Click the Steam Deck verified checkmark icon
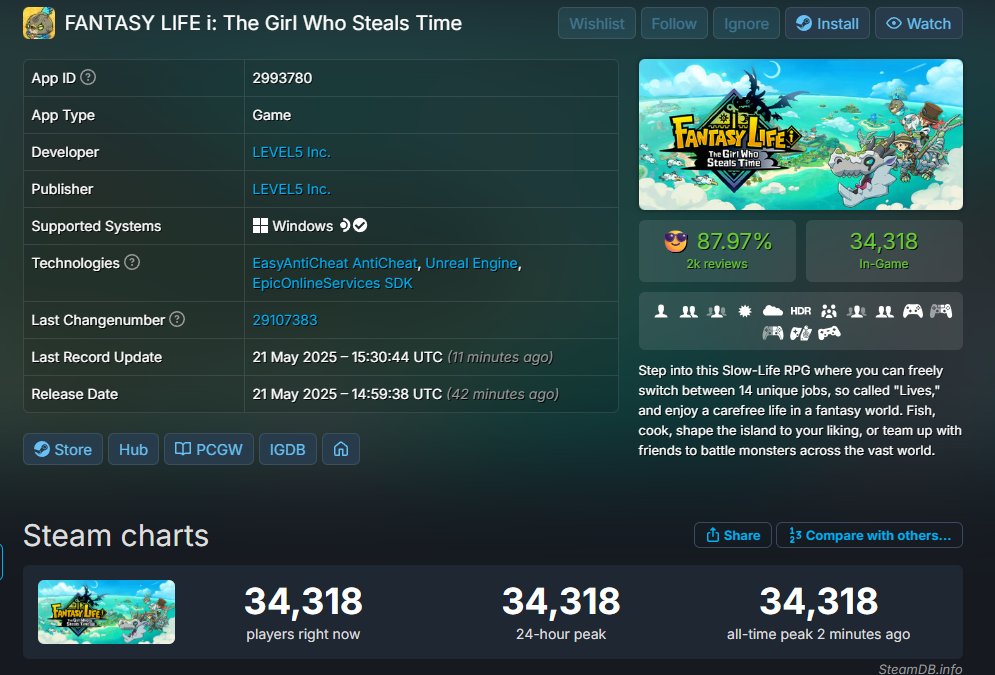Viewport: 995px width, 675px height. point(360,225)
